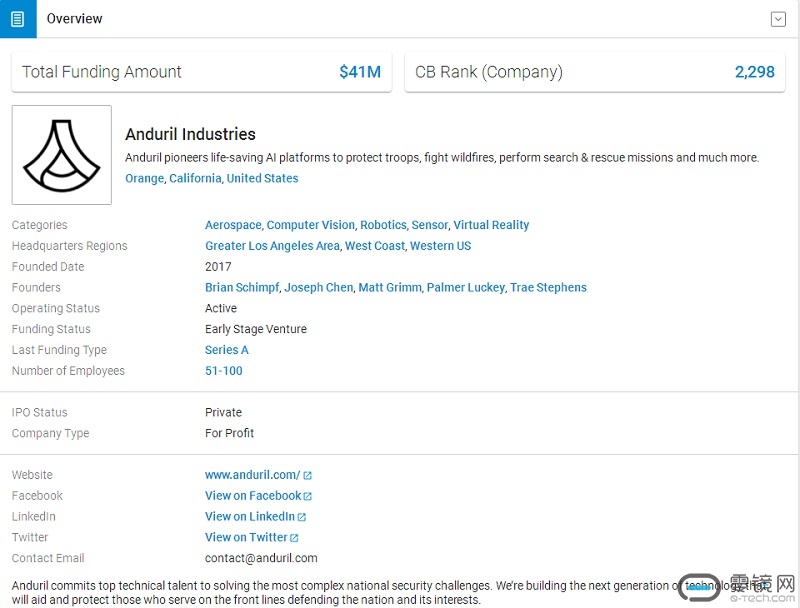
Task: Select the Aerospace category link
Action: pyautogui.click(x=233, y=225)
